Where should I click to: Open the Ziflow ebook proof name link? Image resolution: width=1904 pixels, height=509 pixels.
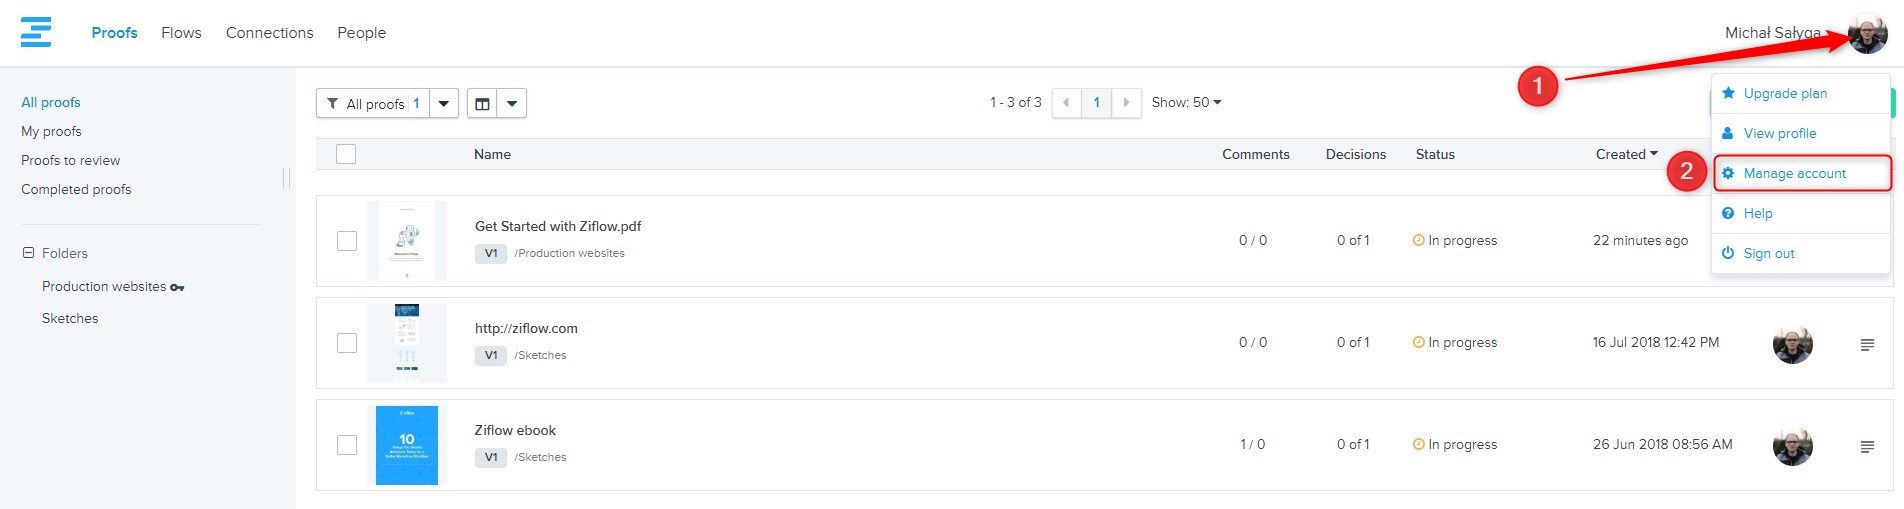point(515,430)
